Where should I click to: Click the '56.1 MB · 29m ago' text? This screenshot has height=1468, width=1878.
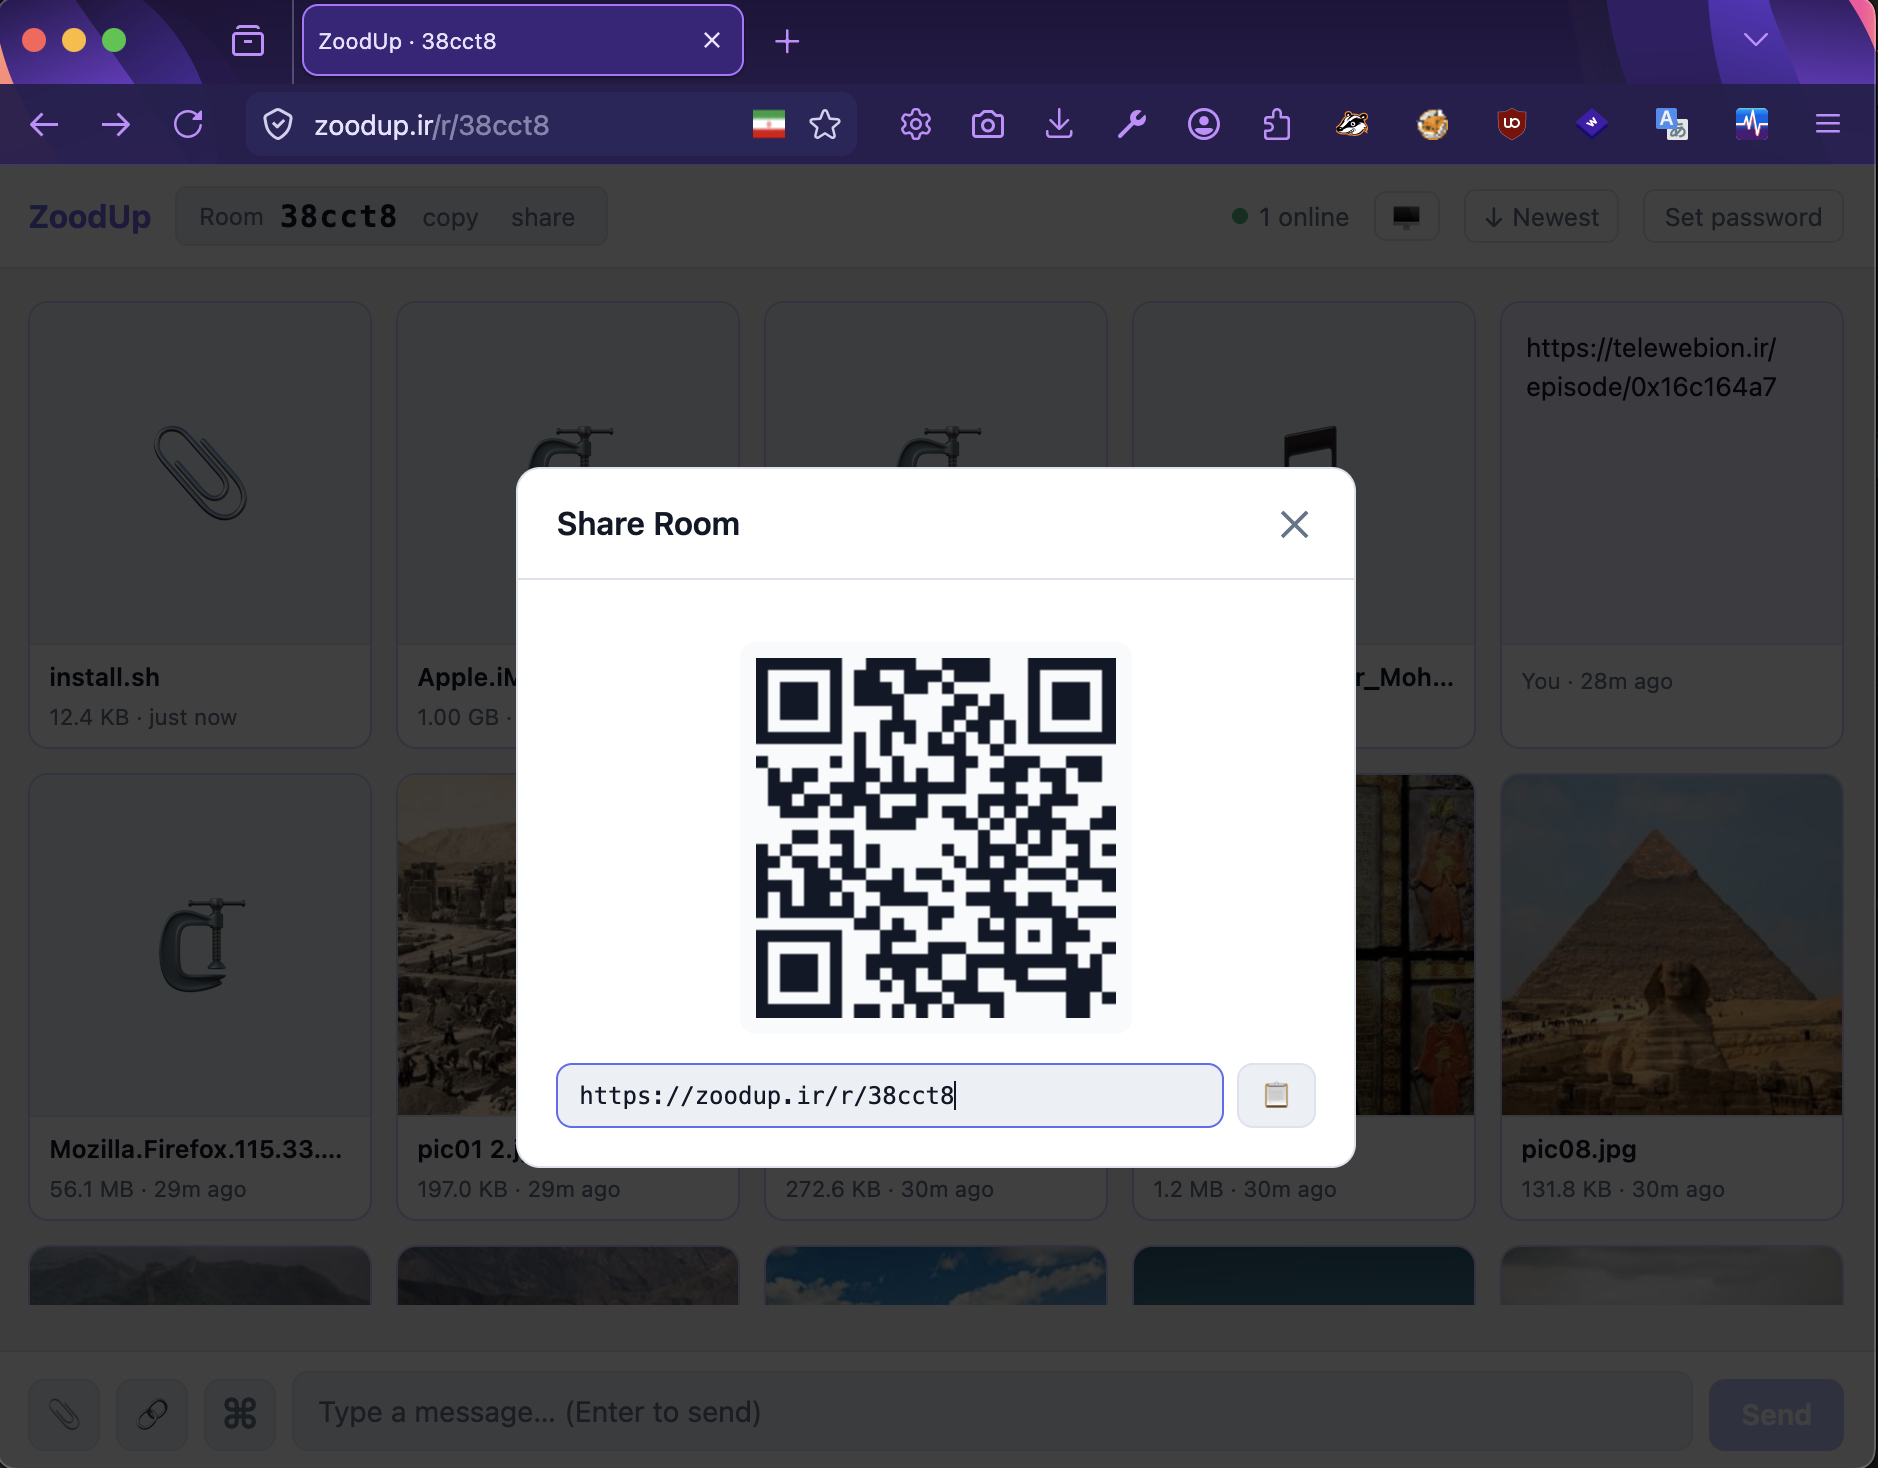click(x=148, y=1189)
